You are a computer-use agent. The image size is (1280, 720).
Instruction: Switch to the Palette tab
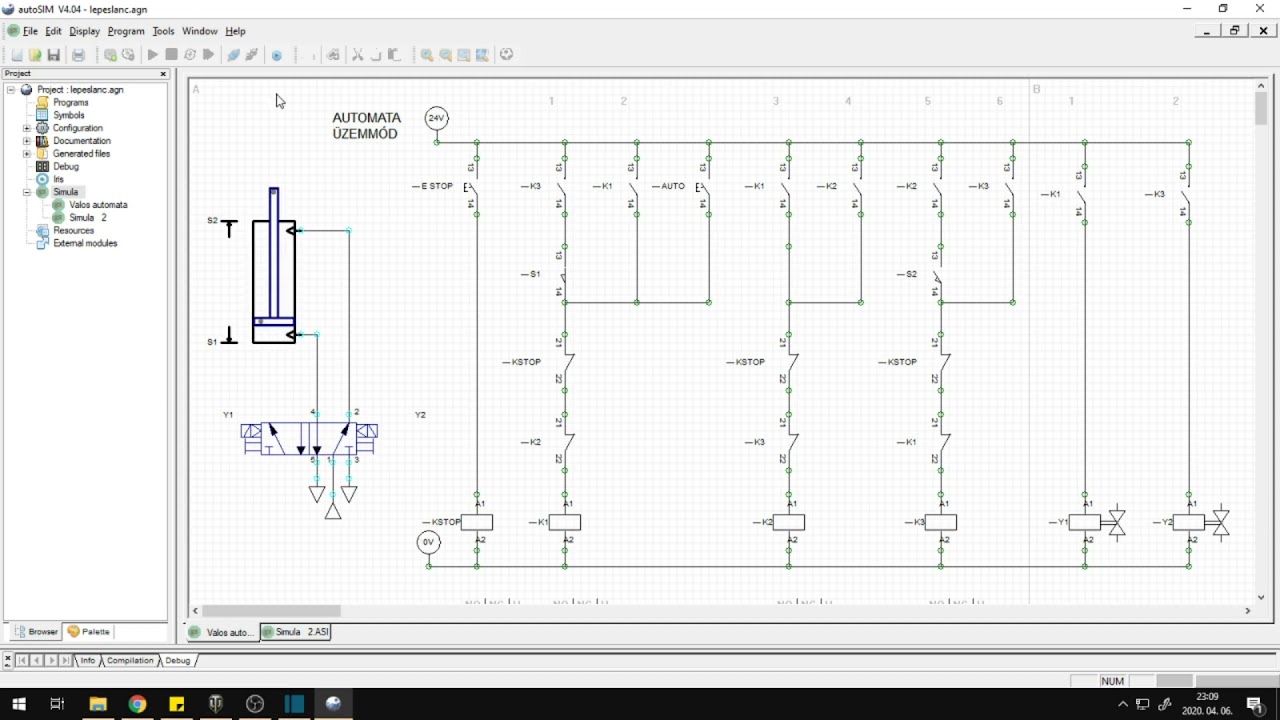88,632
